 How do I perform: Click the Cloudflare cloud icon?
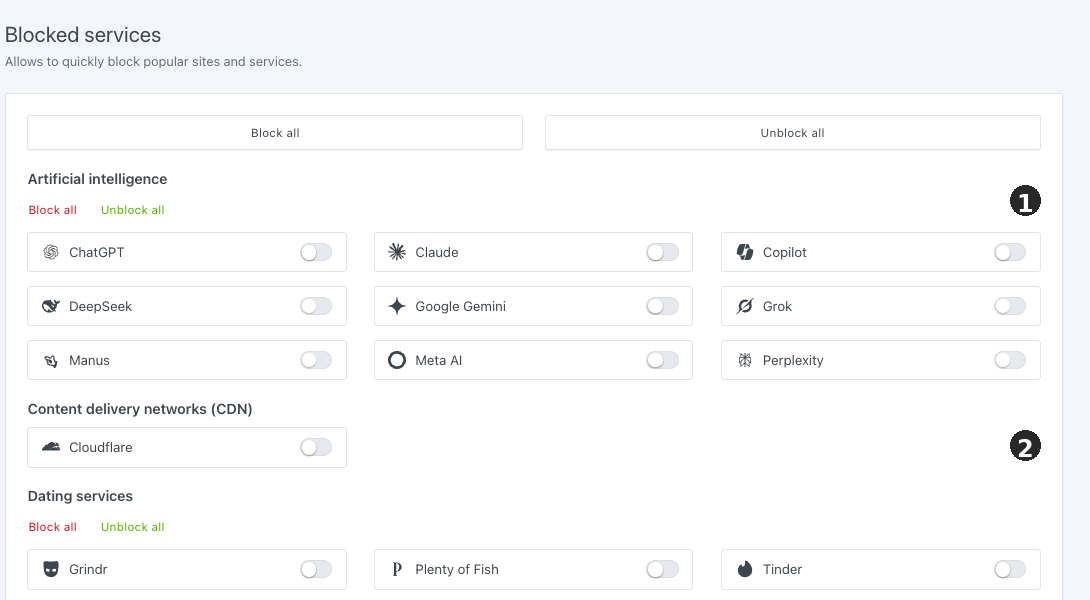[x=51, y=447]
